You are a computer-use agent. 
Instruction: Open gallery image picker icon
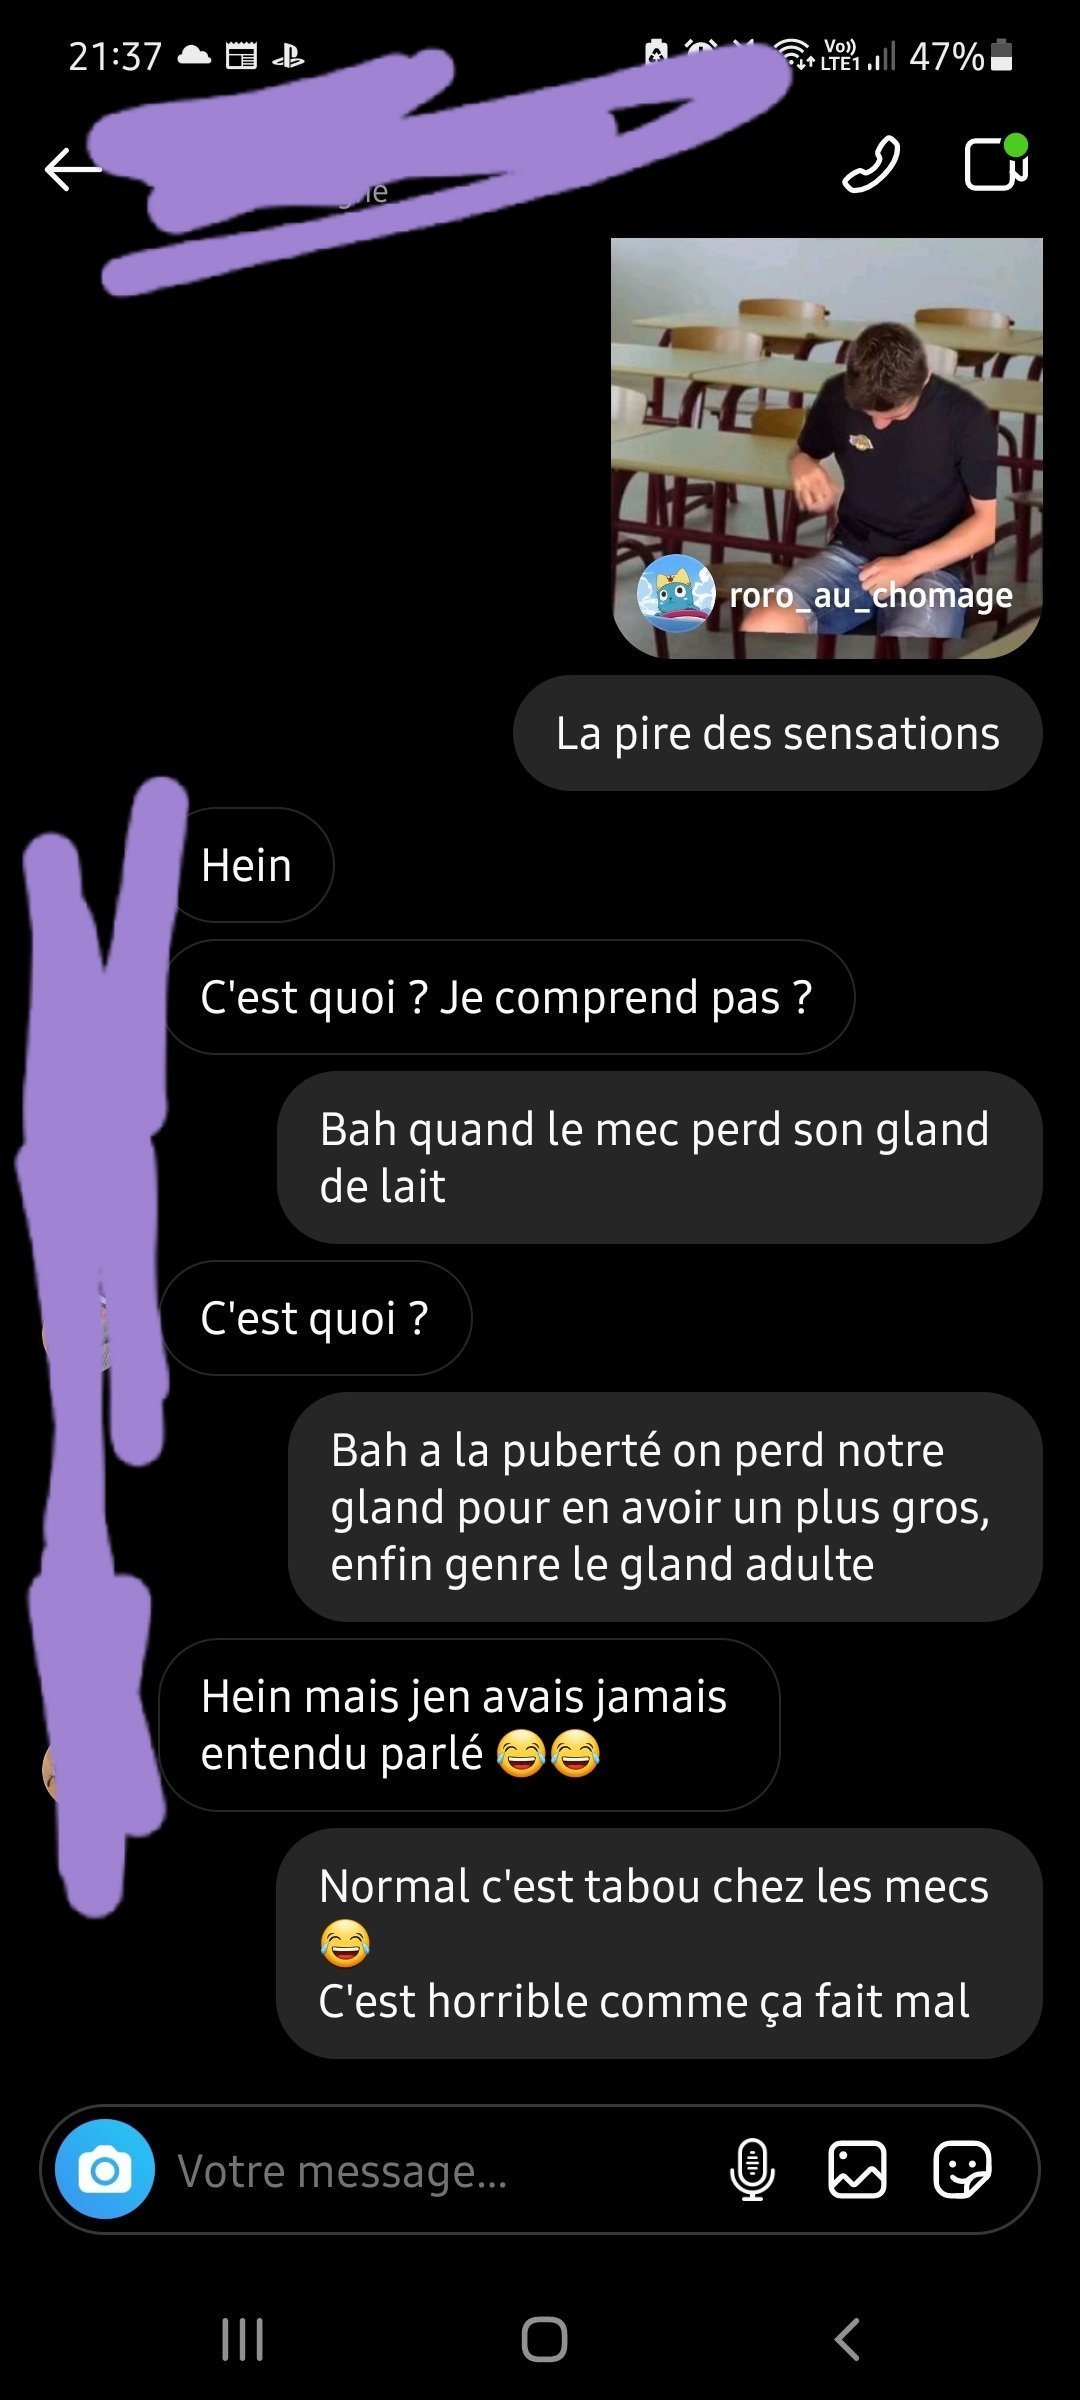click(x=857, y=2169)
